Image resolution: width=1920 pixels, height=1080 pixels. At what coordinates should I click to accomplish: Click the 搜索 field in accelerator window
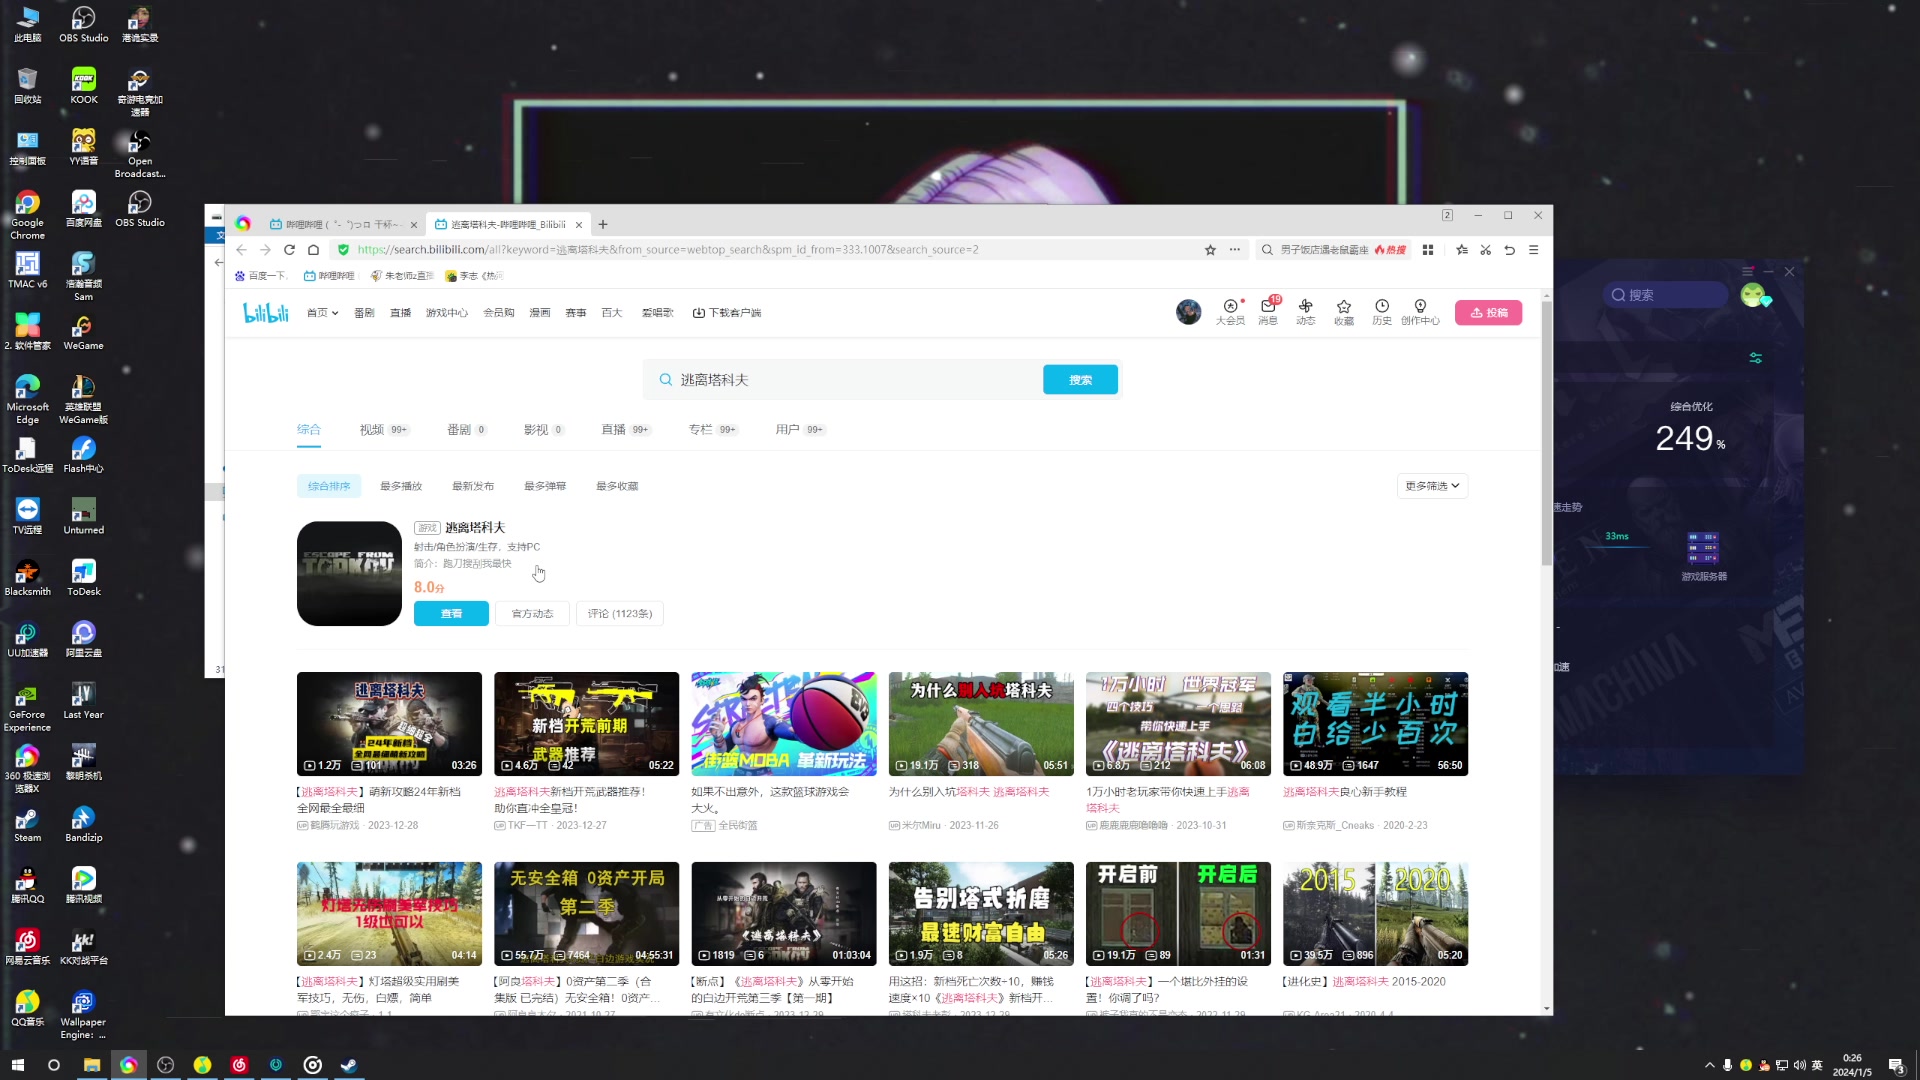(x=1665, y=295)
